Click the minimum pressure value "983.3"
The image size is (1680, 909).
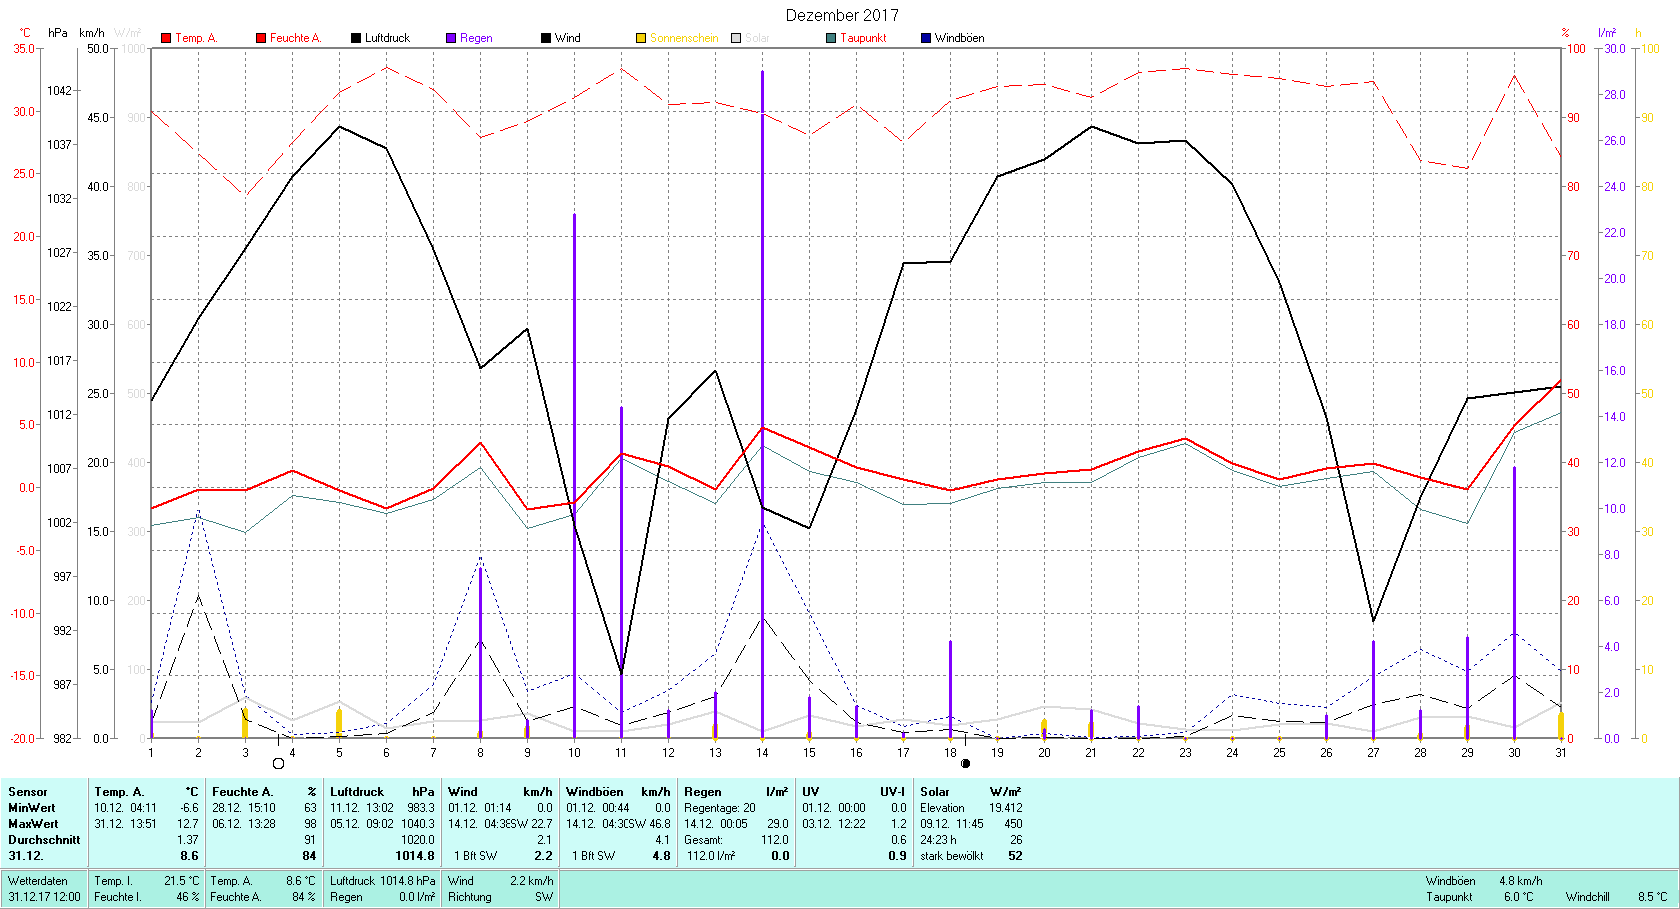click(x=421, y=808)
